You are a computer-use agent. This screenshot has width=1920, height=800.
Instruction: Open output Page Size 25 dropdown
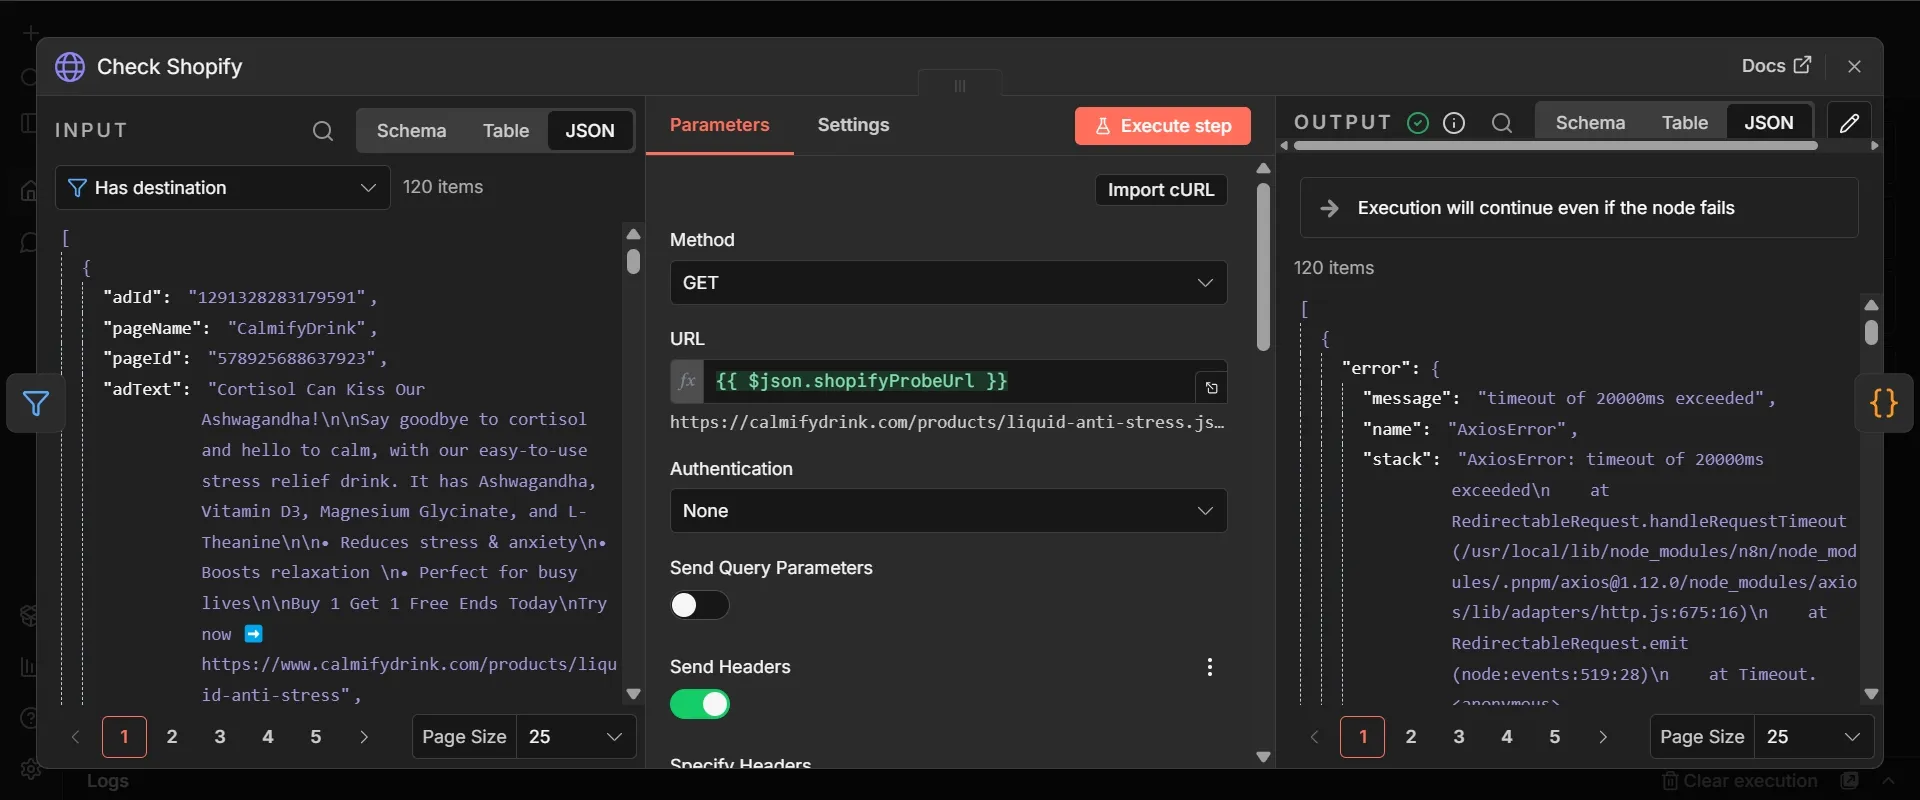[x=1814, y=737]
